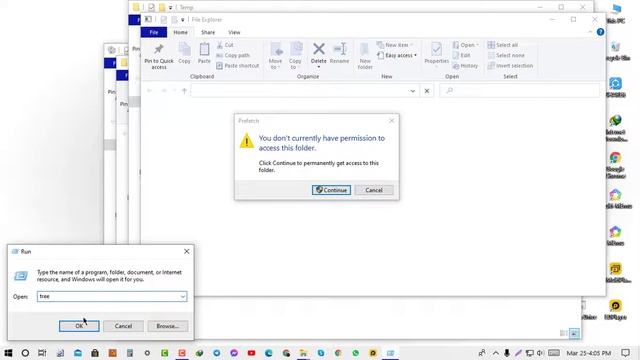Close the Prefetch permission dialog
640x360 pixels.
(x=391, y=120)
